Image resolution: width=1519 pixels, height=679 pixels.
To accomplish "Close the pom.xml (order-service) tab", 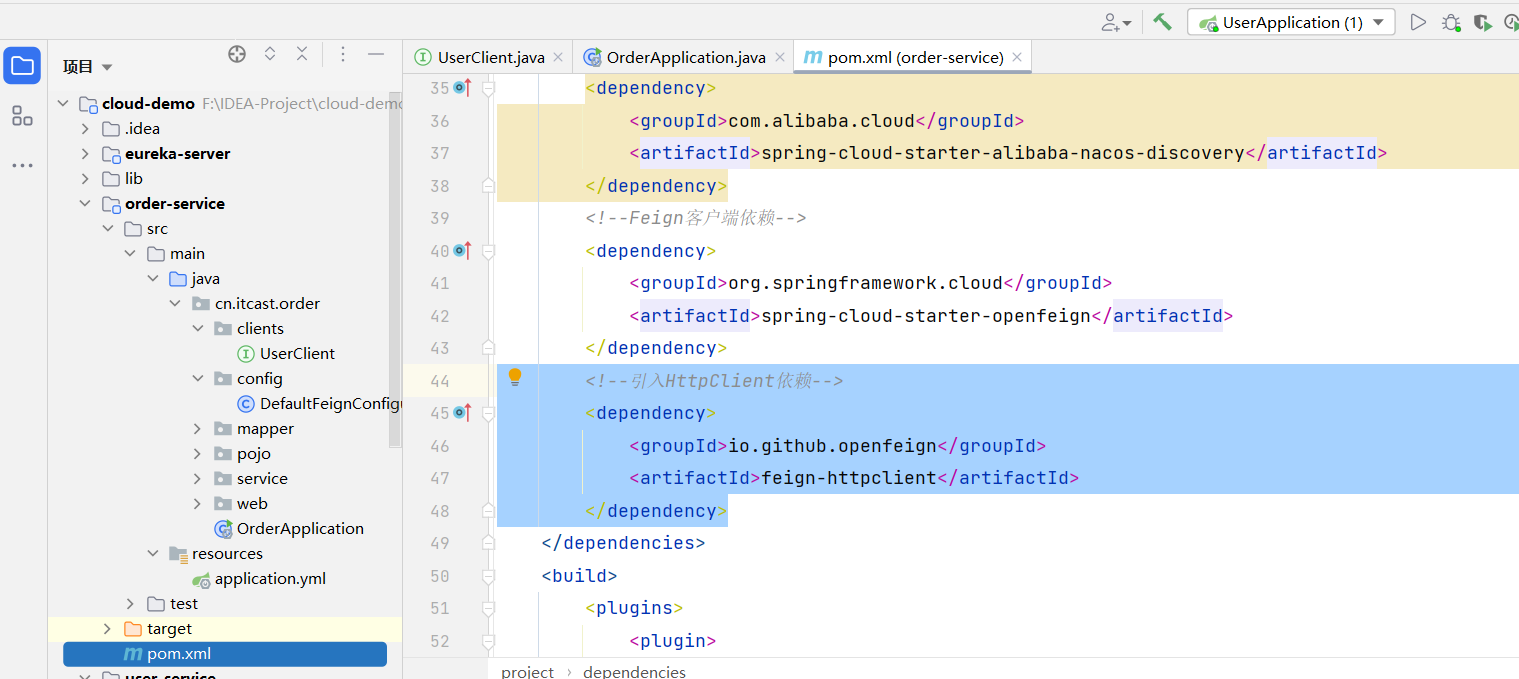I will 1017,58.
